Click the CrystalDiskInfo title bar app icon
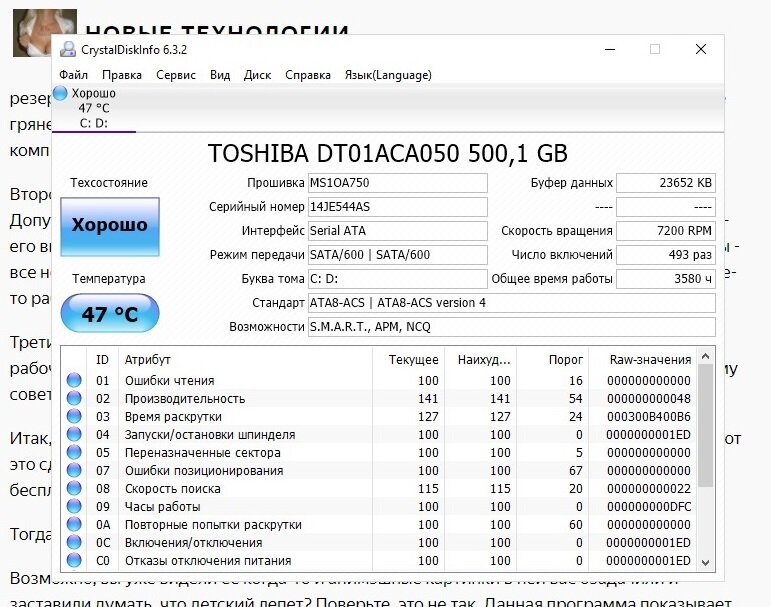 (x=68, y=49)
